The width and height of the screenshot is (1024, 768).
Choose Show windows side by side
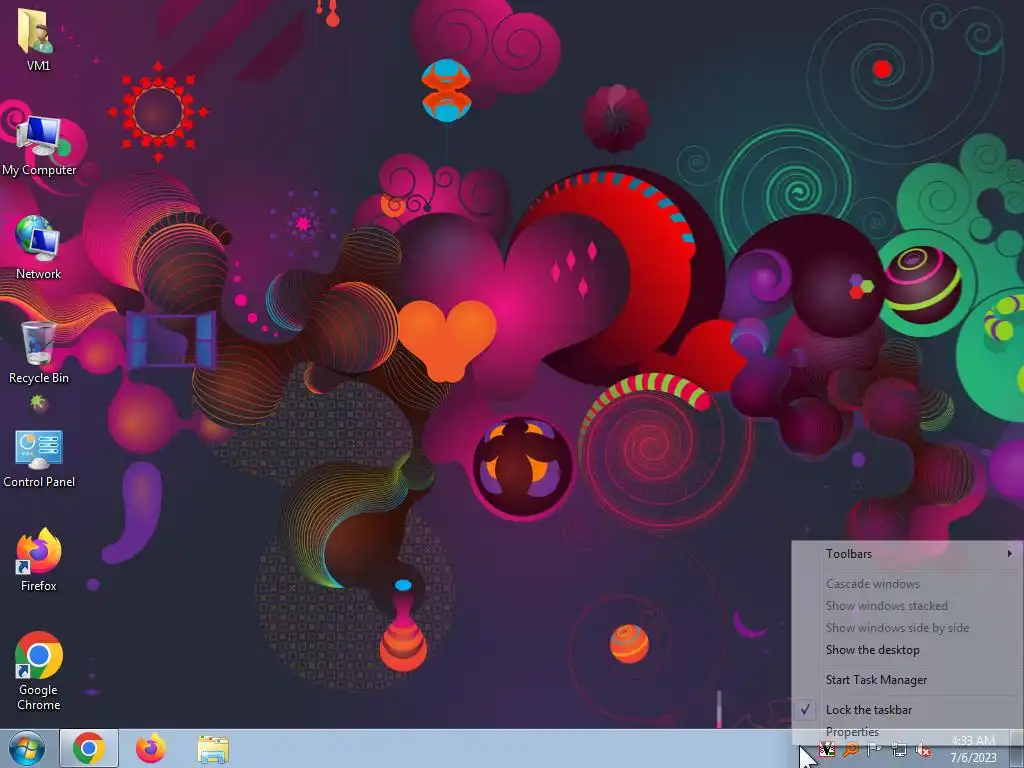tap(907, 628)
